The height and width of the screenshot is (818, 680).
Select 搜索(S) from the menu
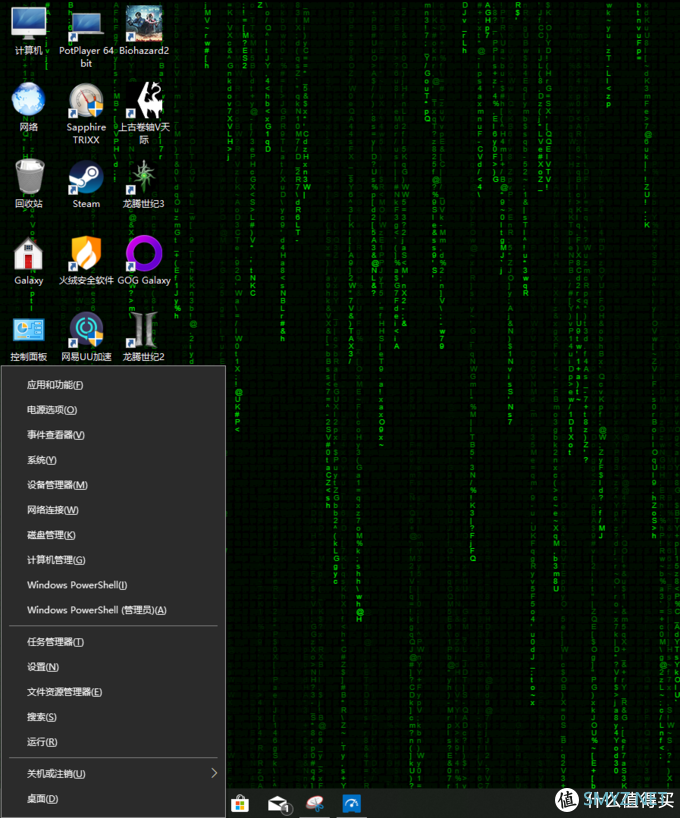pos(113,717)
